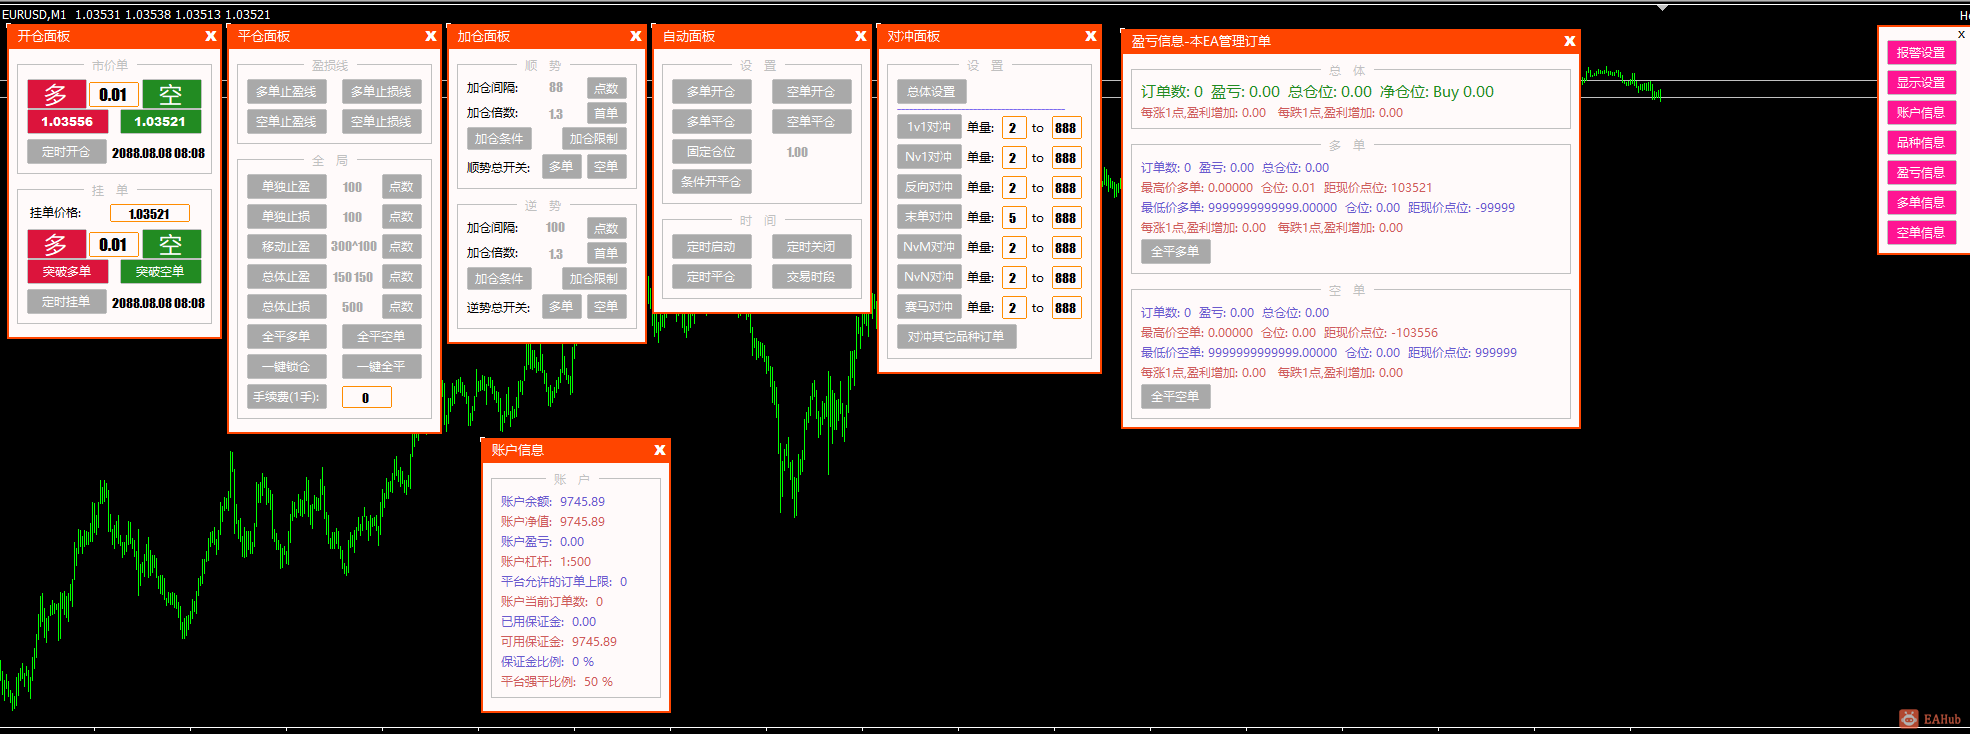Toggle 多单 for 顺势总开关
1970x734 pixels.
561,166
